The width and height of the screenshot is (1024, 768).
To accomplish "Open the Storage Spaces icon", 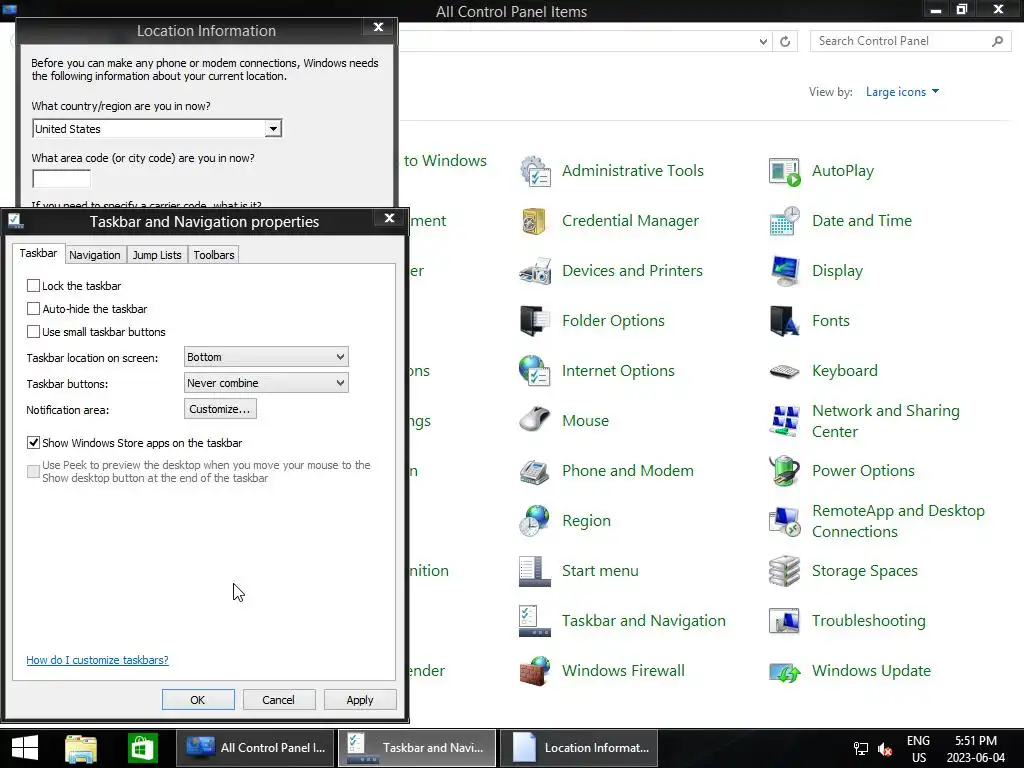I will 784,571.
